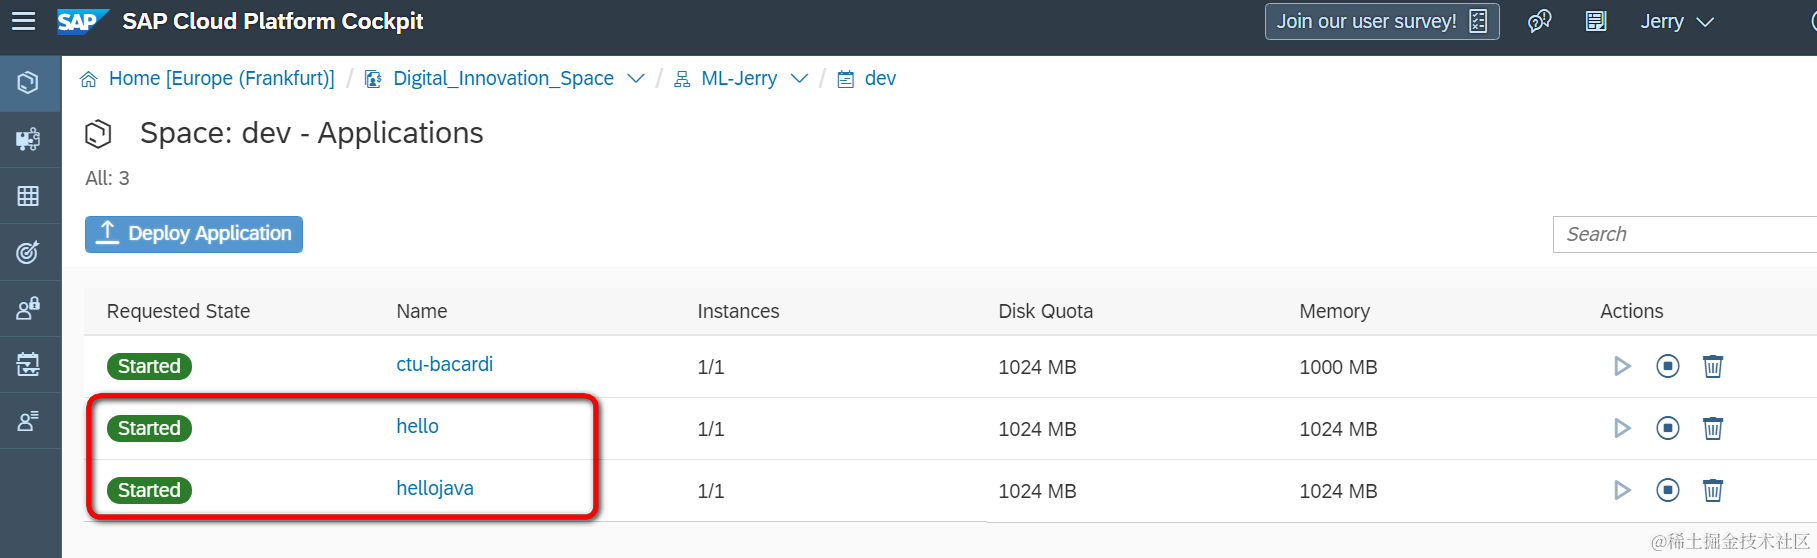Viewport: 1817px width, 558px height.
Task: Open the target icon in sidebar
Action: click(28, 252)
